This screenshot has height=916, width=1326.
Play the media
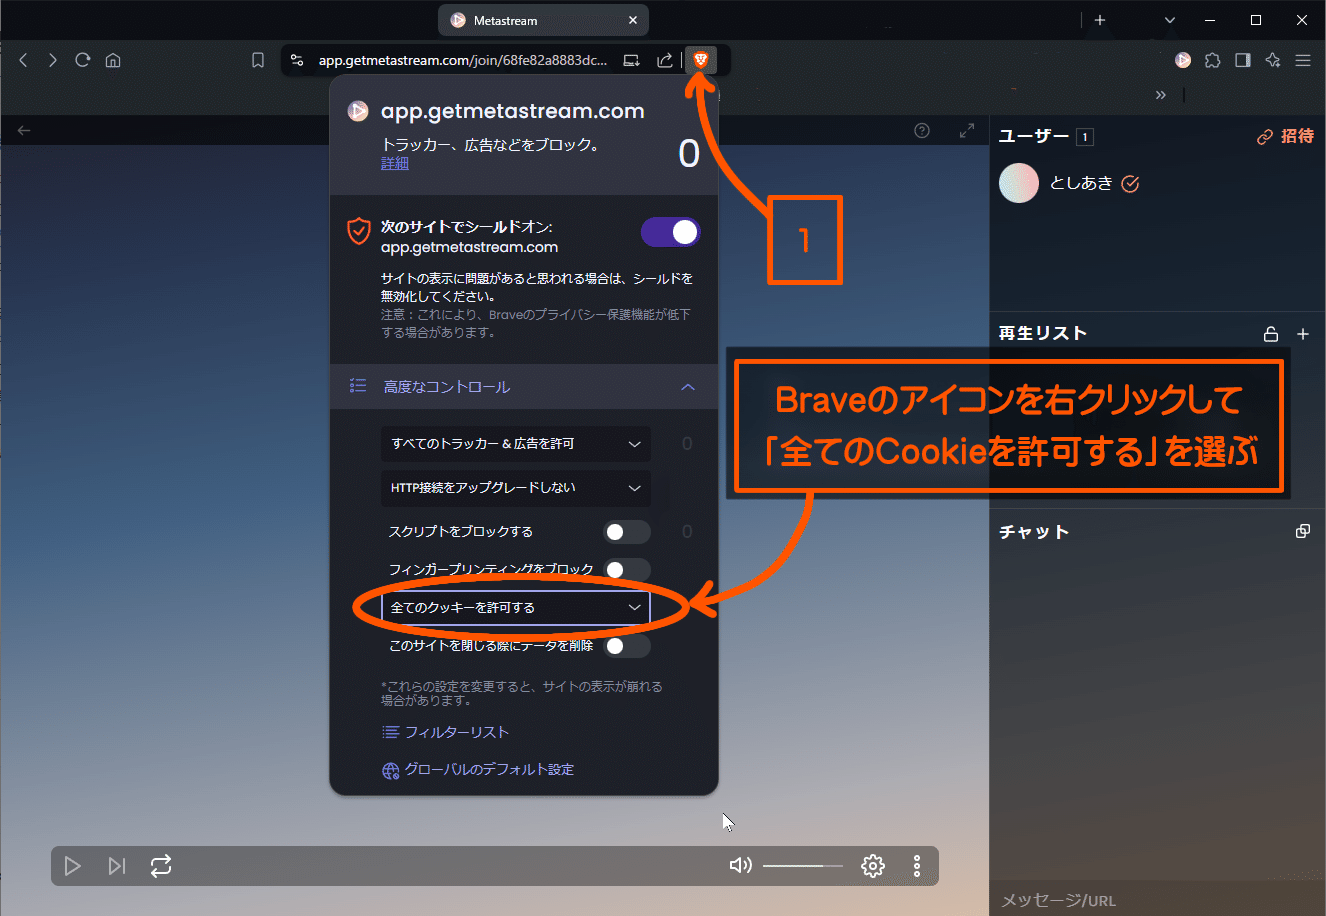coord(72,866)
